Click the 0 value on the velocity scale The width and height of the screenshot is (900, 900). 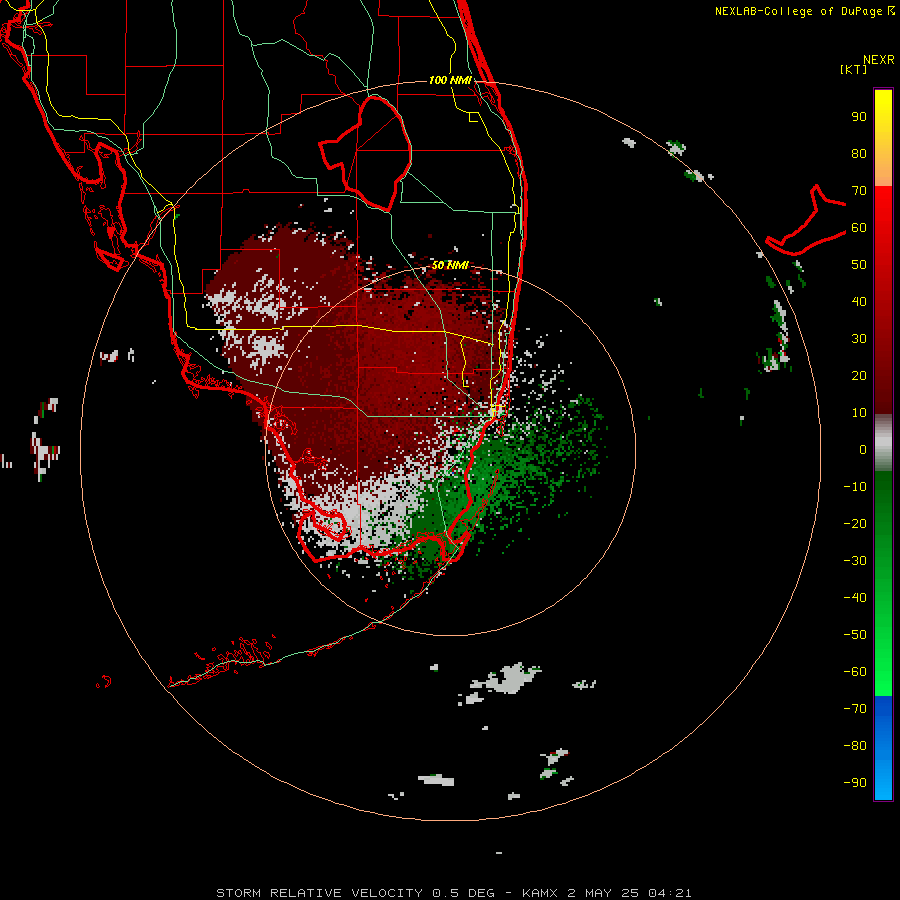coord(863,449)
